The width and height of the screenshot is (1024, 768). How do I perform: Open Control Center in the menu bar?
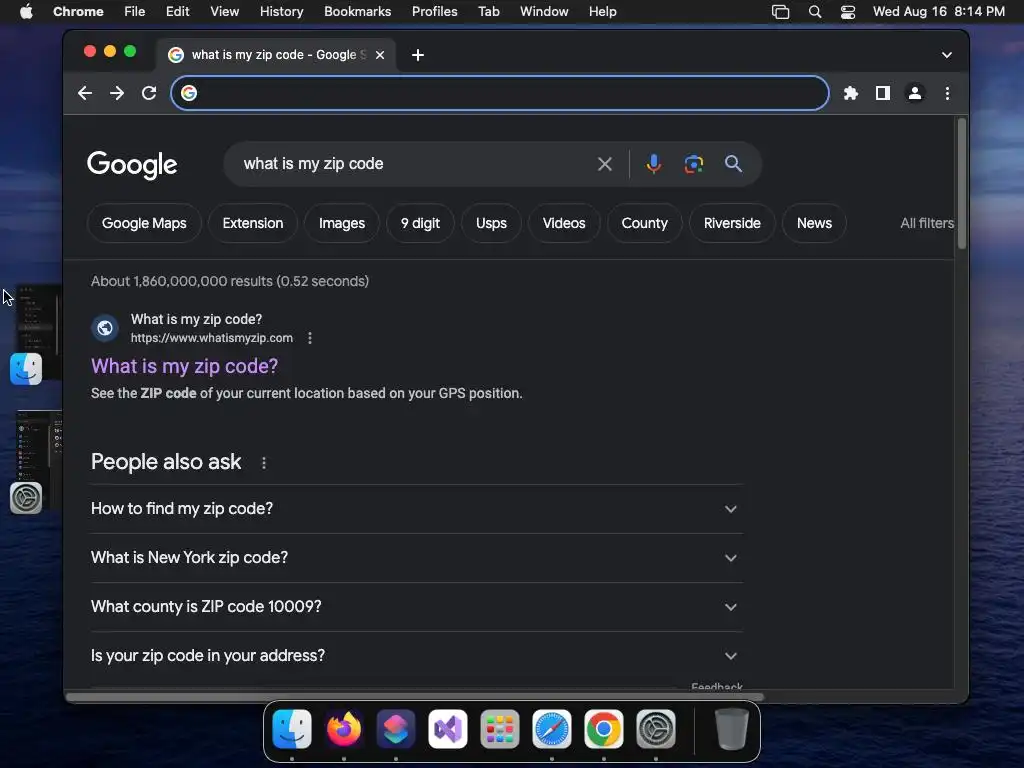coord(848,12)
